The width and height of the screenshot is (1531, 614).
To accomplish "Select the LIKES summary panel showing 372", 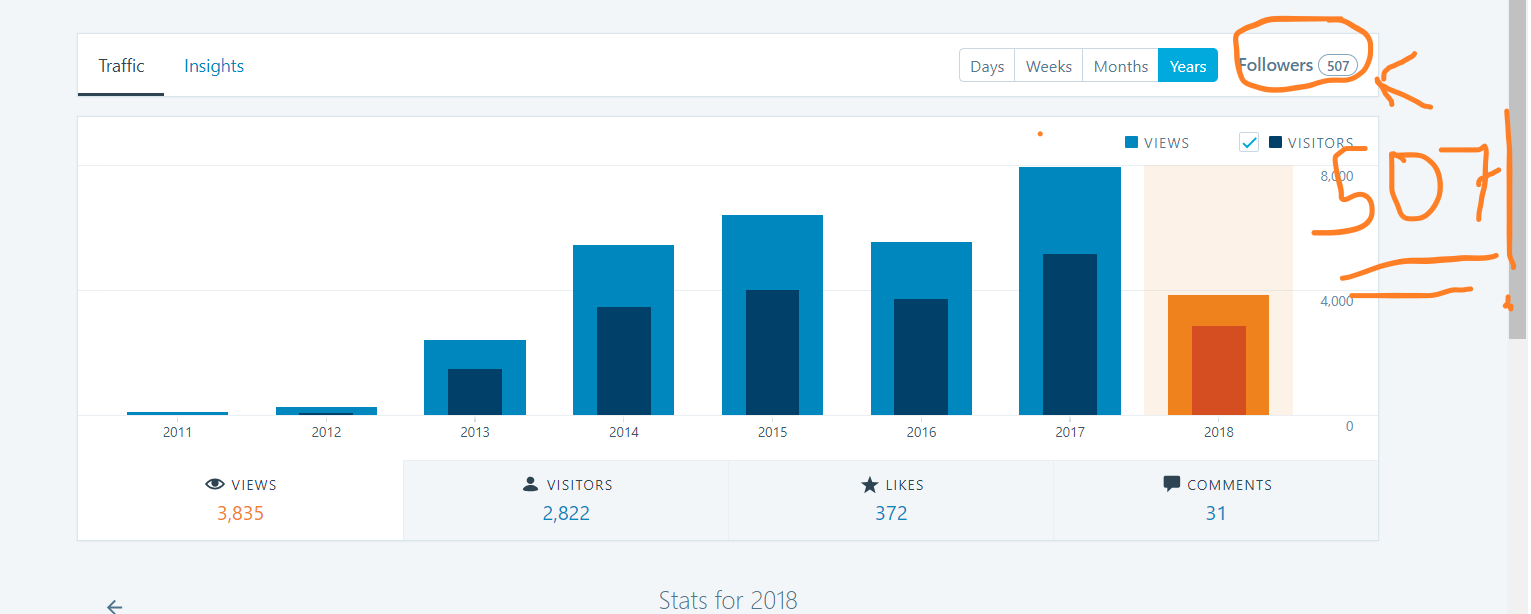I will coord(891,500).
